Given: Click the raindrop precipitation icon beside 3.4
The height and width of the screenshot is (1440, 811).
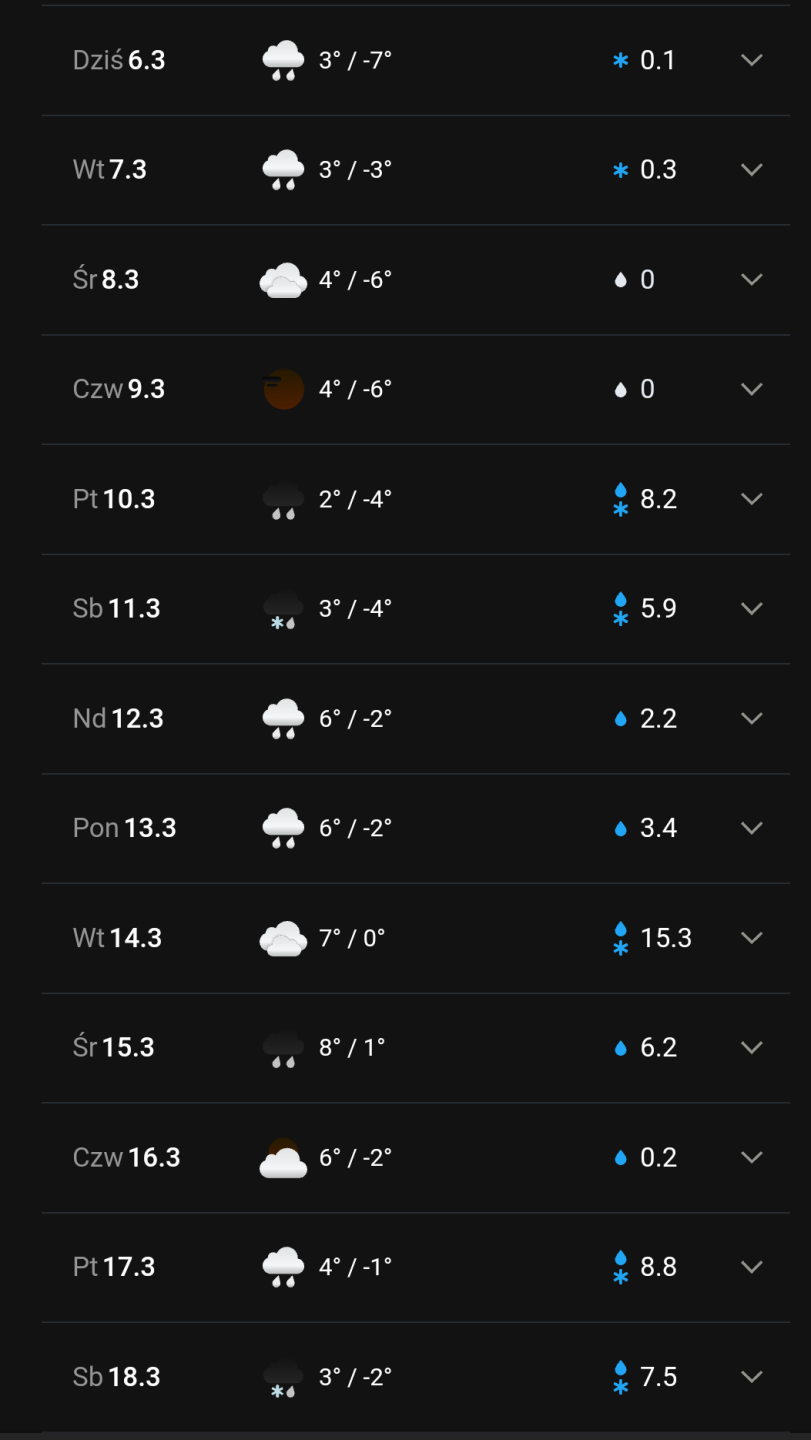Looking at the screenshot, I should 621,829.
